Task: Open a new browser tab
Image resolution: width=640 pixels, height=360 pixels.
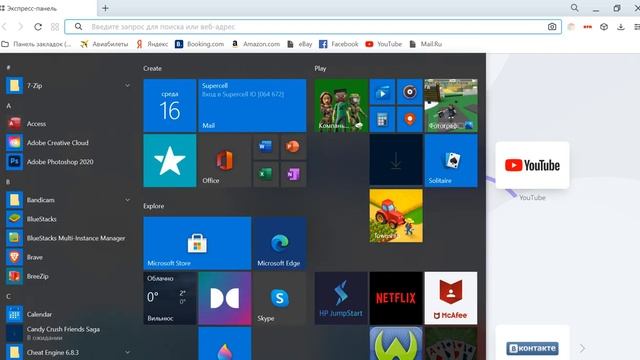Action: [105, 8]
